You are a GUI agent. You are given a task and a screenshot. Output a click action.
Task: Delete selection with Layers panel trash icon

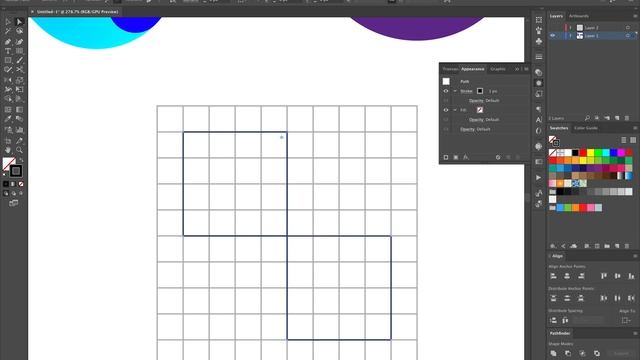coord(627,118)
